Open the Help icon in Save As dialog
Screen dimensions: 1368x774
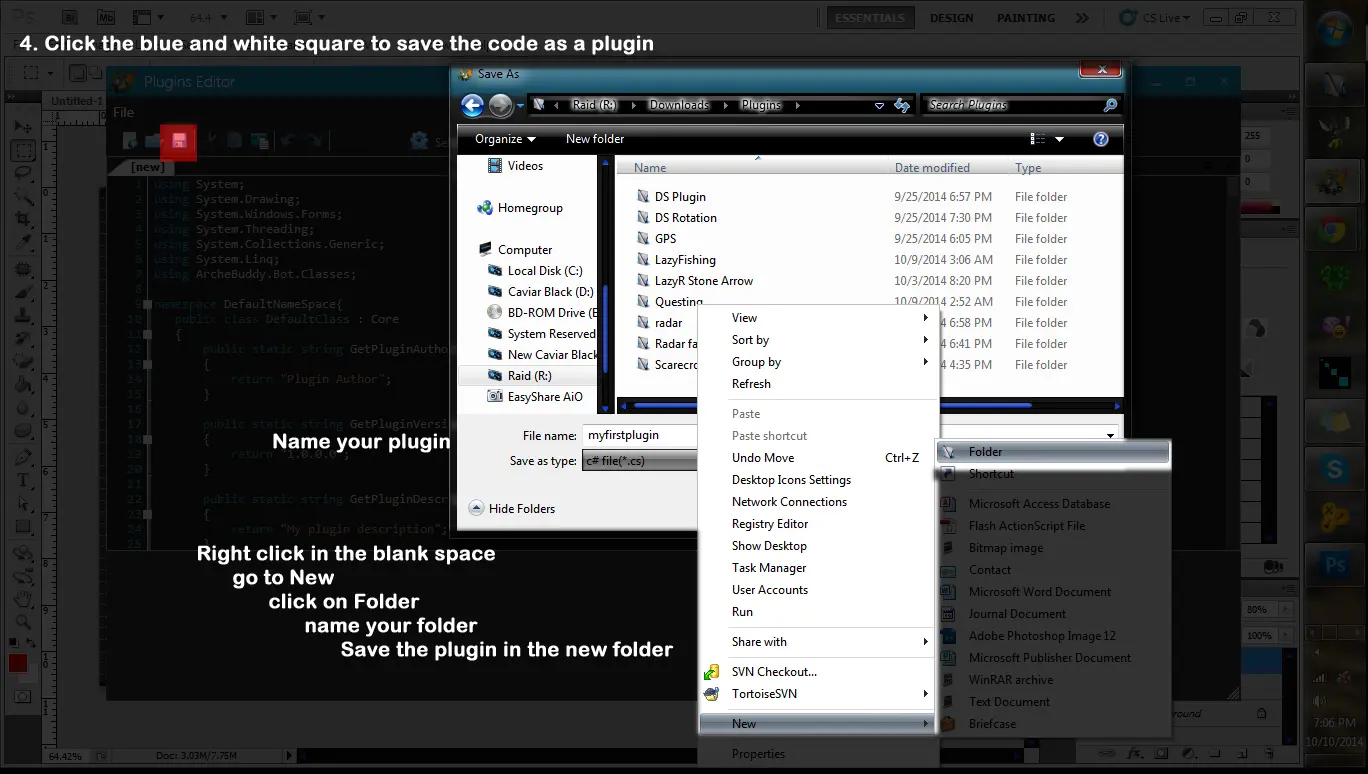[1101, 139]
